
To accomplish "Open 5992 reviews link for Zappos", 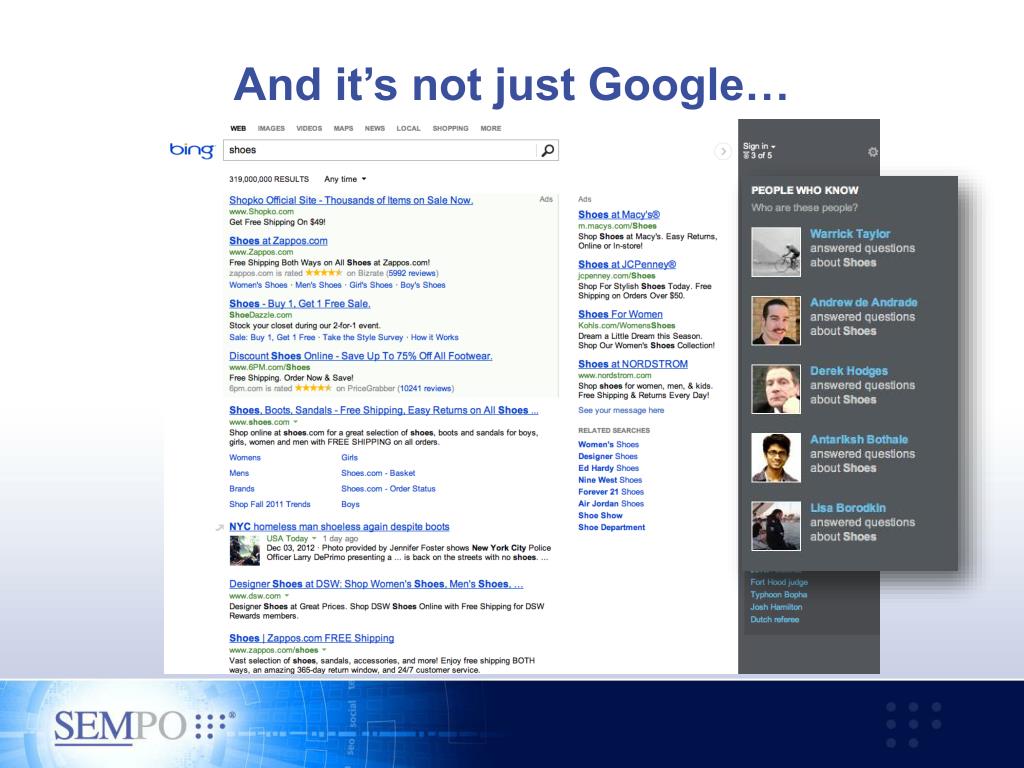I will tap(412, 274).
